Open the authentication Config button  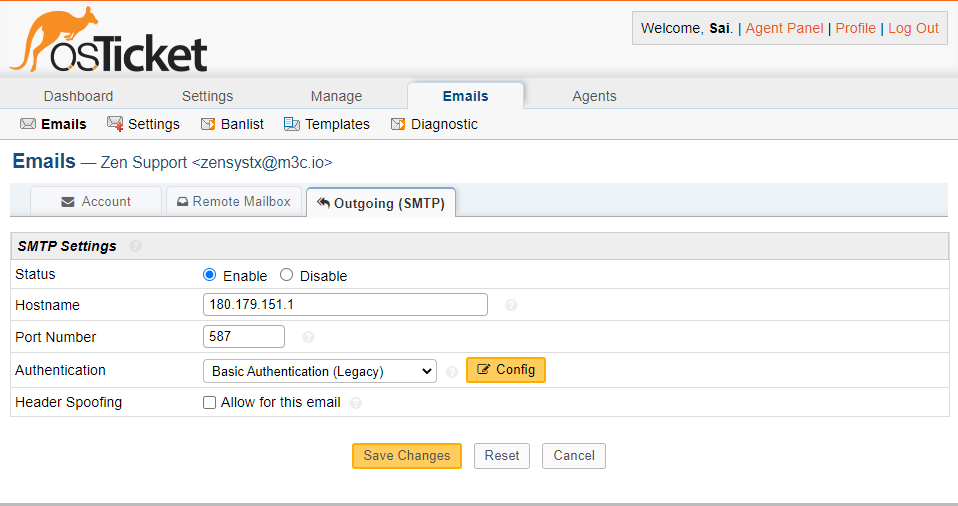tap(506, 370)
